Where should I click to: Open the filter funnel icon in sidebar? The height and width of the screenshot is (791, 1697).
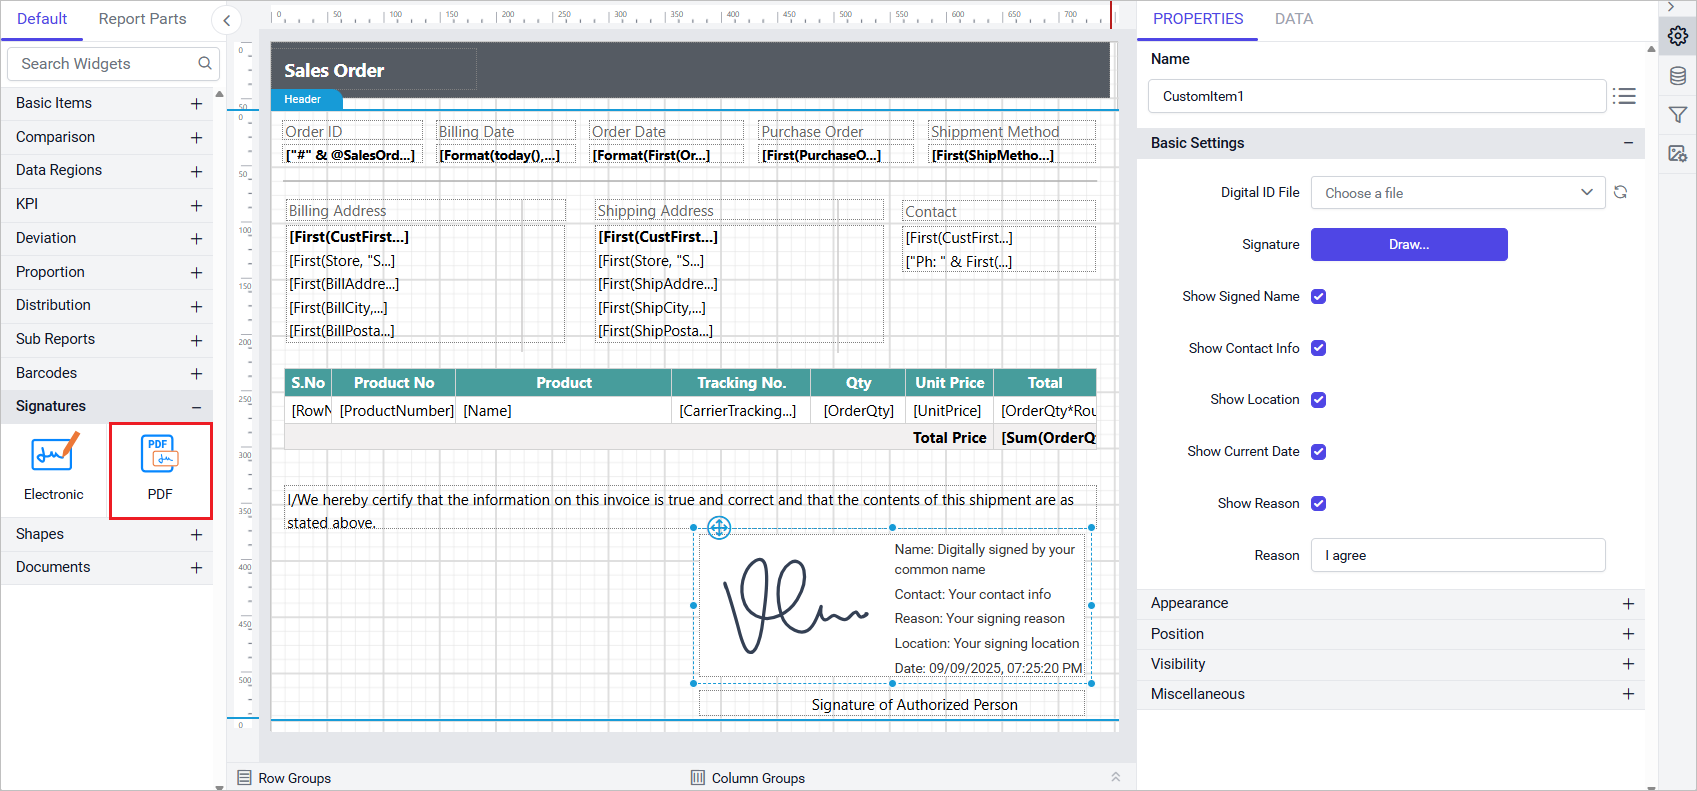[1678, 115]
